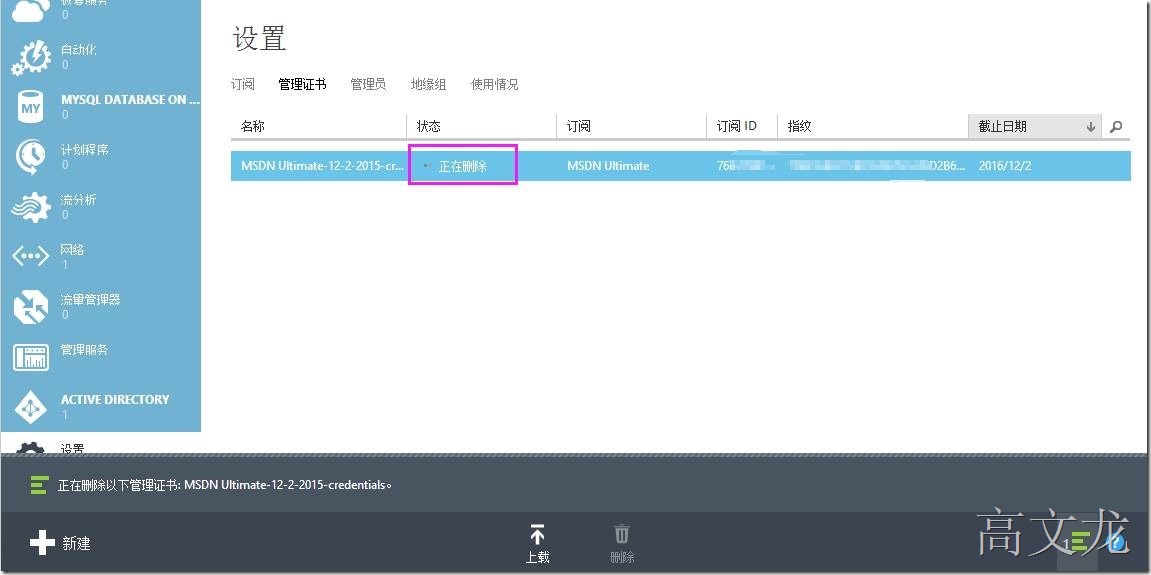Image resolution: width=1151 pixels, height=575 pixels.
Task: Click the 自动化 sidebar label
Action: [79, 50]
